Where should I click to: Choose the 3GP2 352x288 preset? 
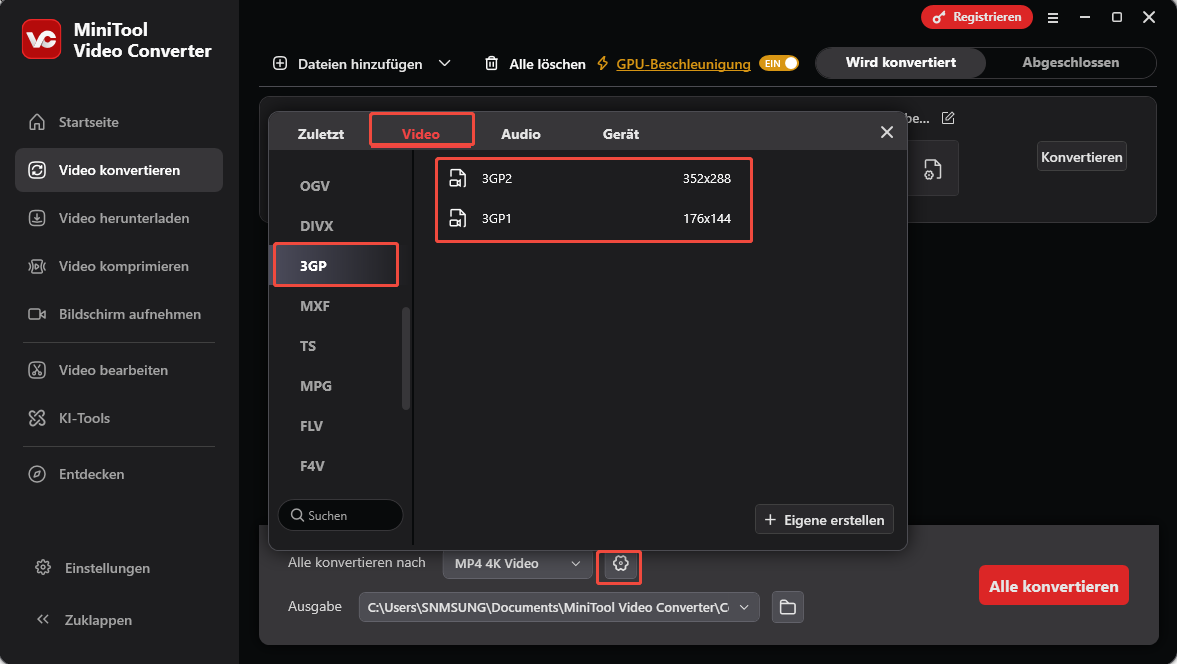click(x=593, y=179)
